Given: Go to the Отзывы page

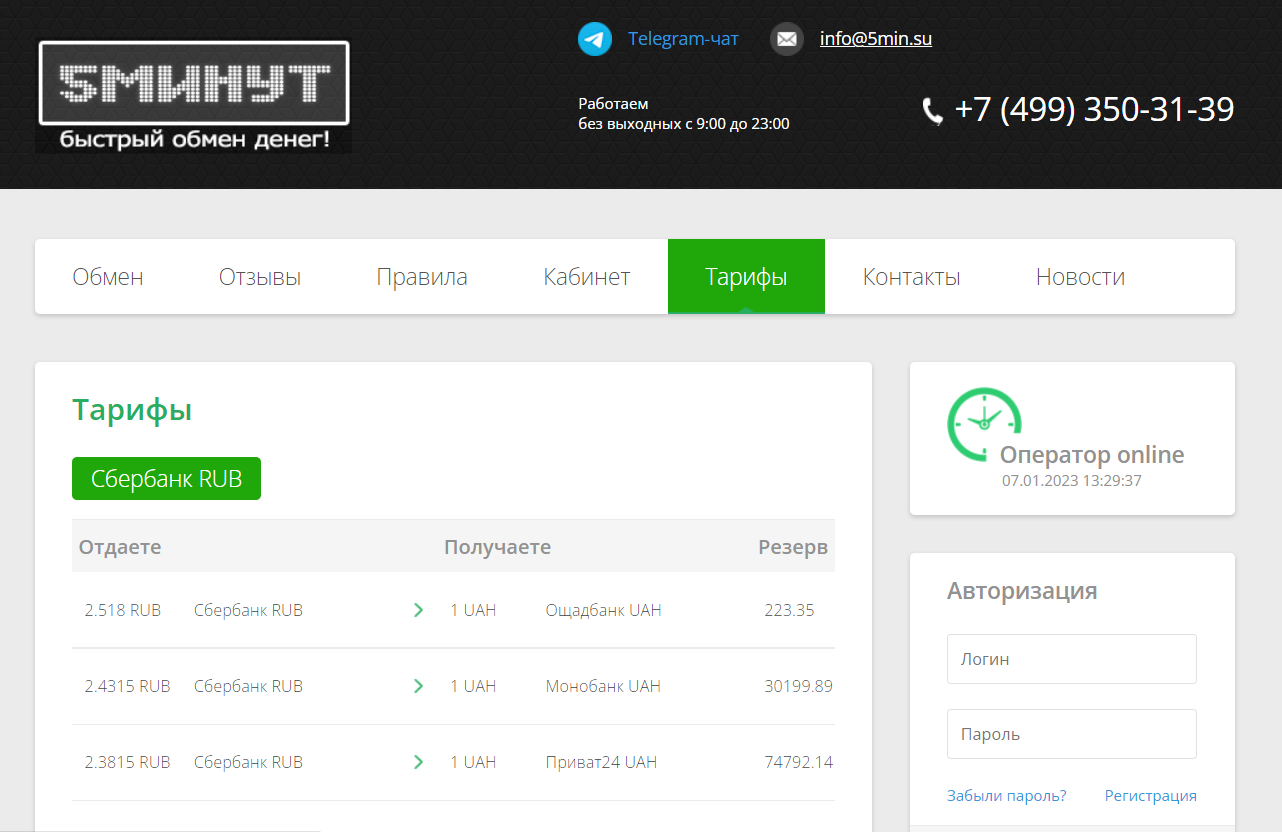Looking at the screenshot, I should (x=260, y=277).
